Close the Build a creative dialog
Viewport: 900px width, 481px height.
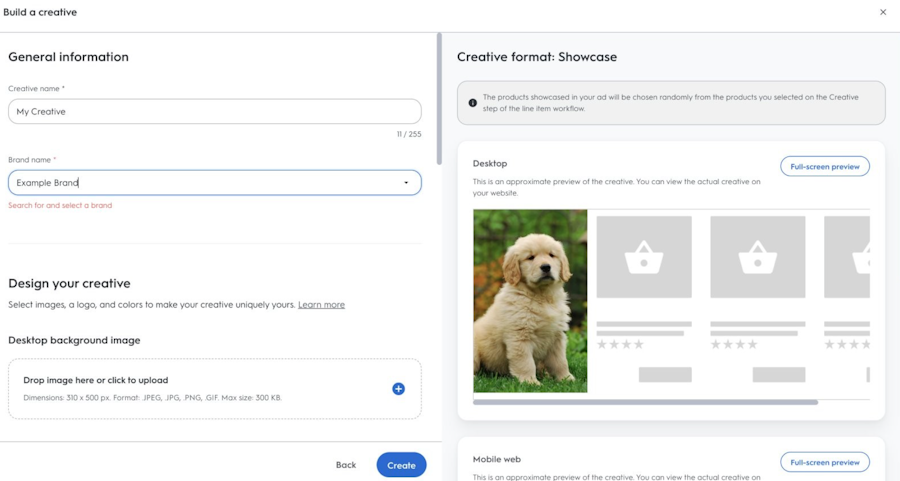coord(883,12)
